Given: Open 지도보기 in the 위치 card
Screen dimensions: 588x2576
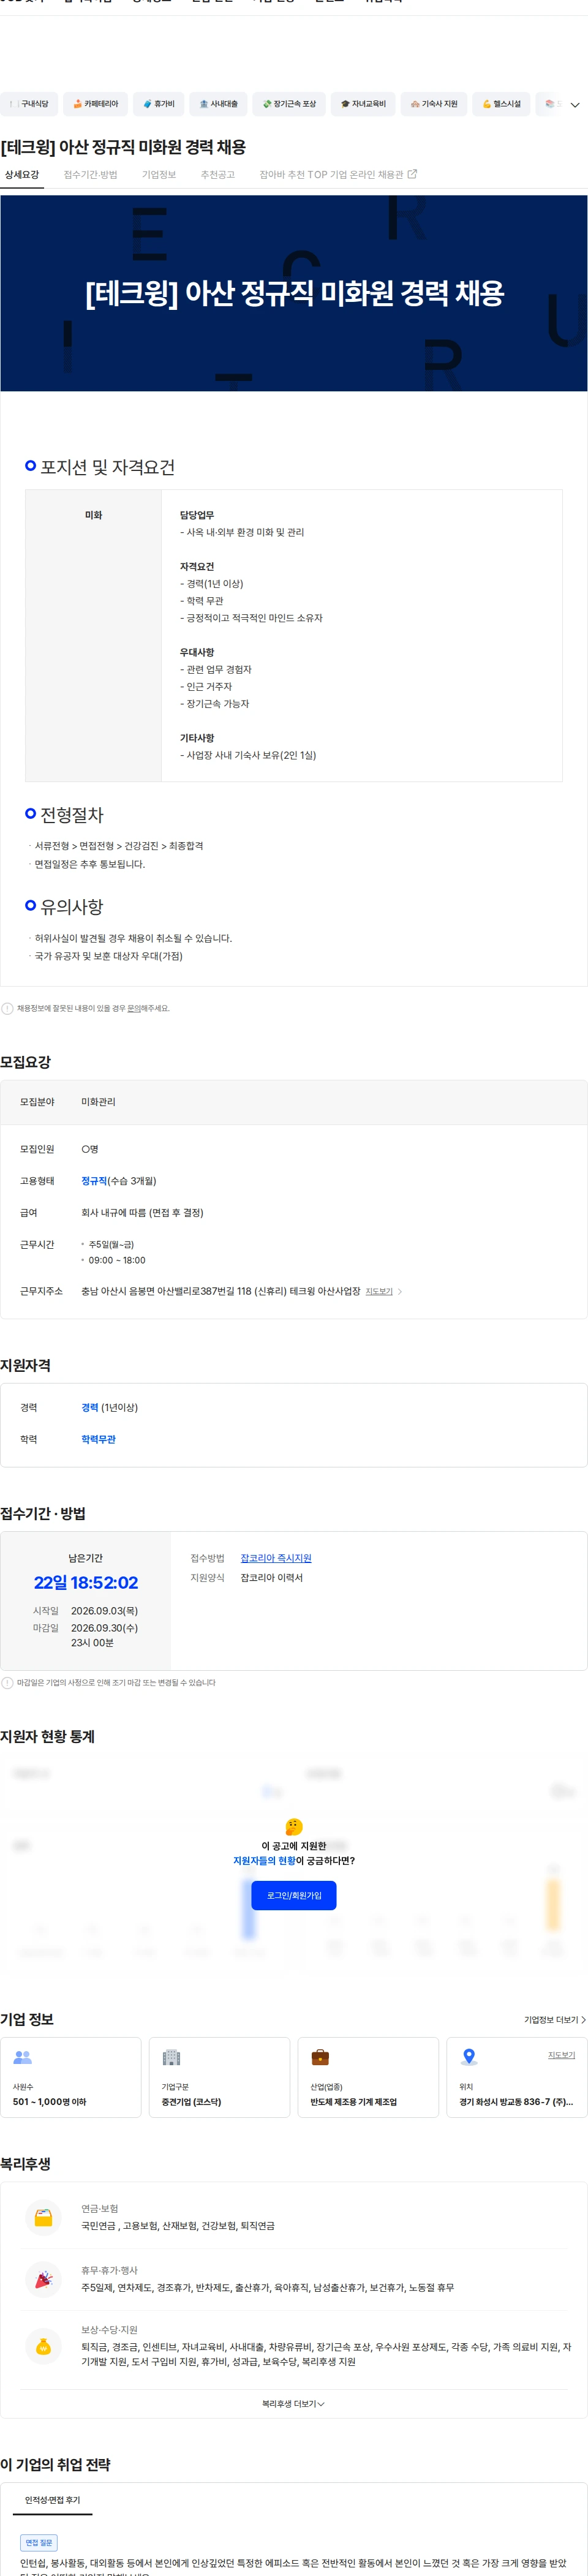Looking at the screenshot, I should coord(561,2055).
